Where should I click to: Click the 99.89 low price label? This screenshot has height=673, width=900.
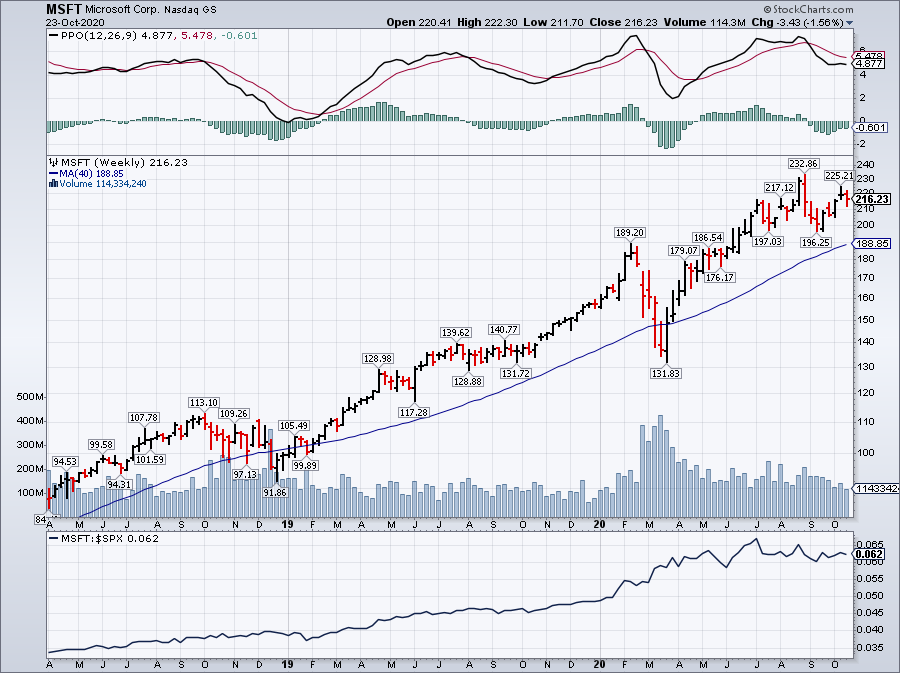coord(305,466)
